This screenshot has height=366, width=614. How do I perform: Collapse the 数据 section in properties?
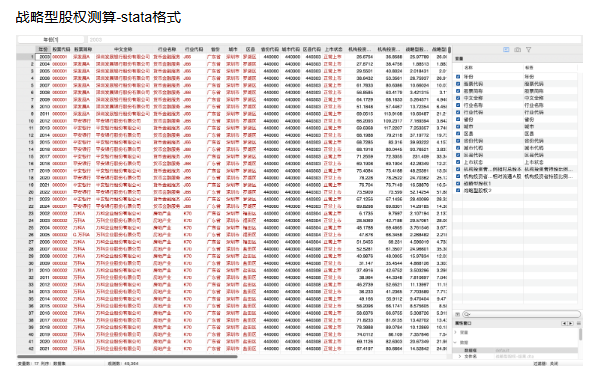tap(456, 342)
